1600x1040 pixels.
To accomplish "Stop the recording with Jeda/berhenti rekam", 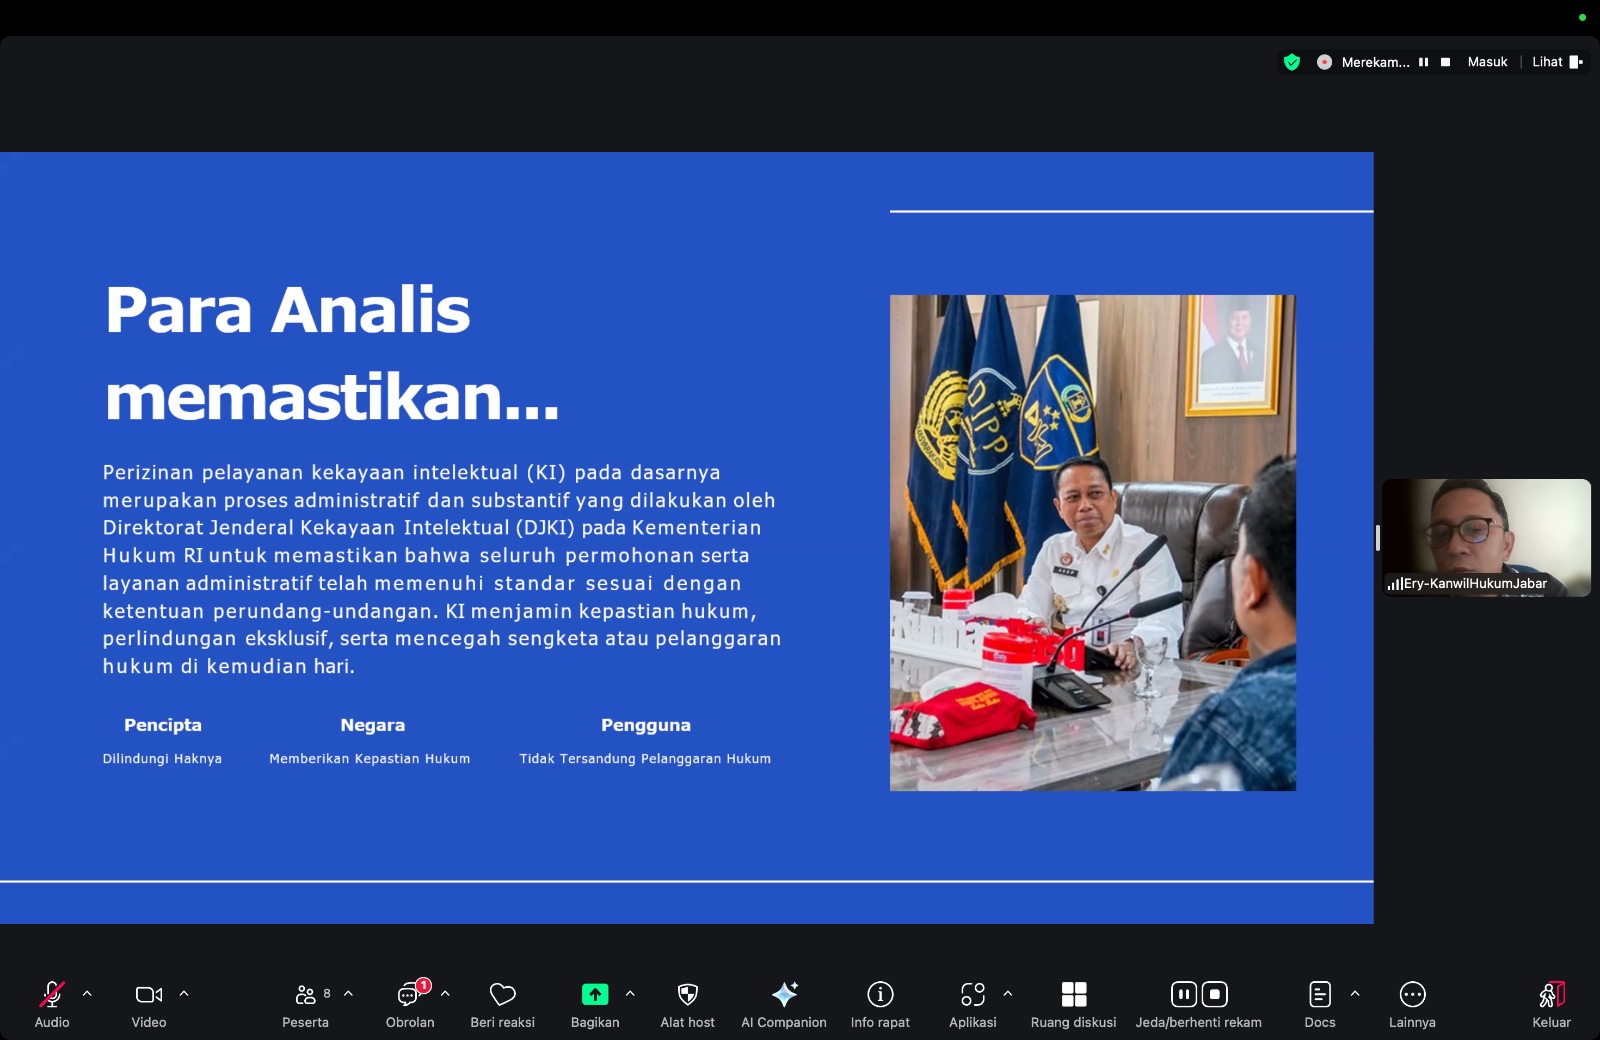I will pyautogui.click(x=1215, y=994).
